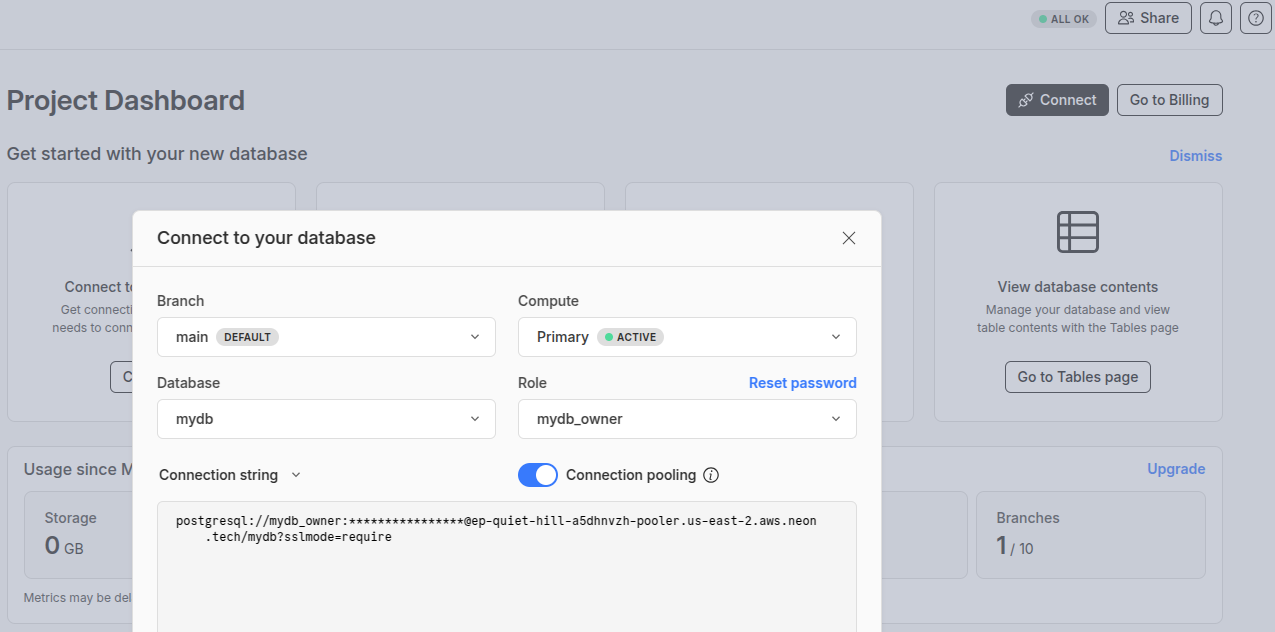
Task: Click the notifications bell icon
Action: [x=1216, y=18]
